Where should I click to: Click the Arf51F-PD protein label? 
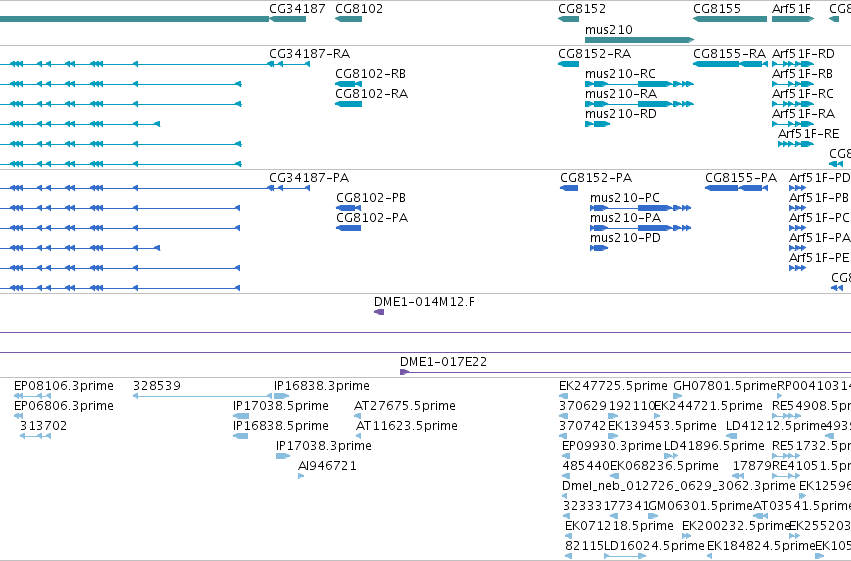coord(820,178)
